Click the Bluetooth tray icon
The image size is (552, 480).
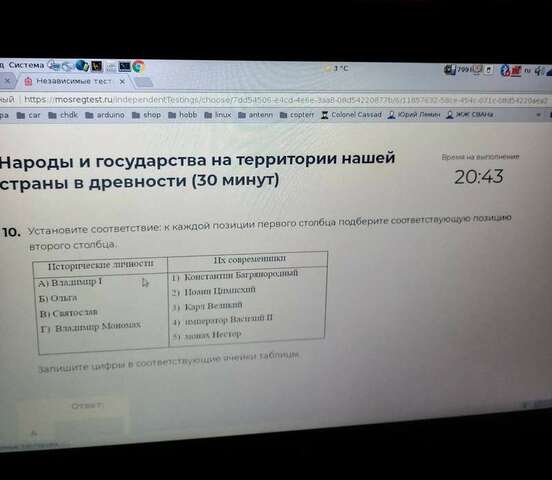click(x=506, y=71)
